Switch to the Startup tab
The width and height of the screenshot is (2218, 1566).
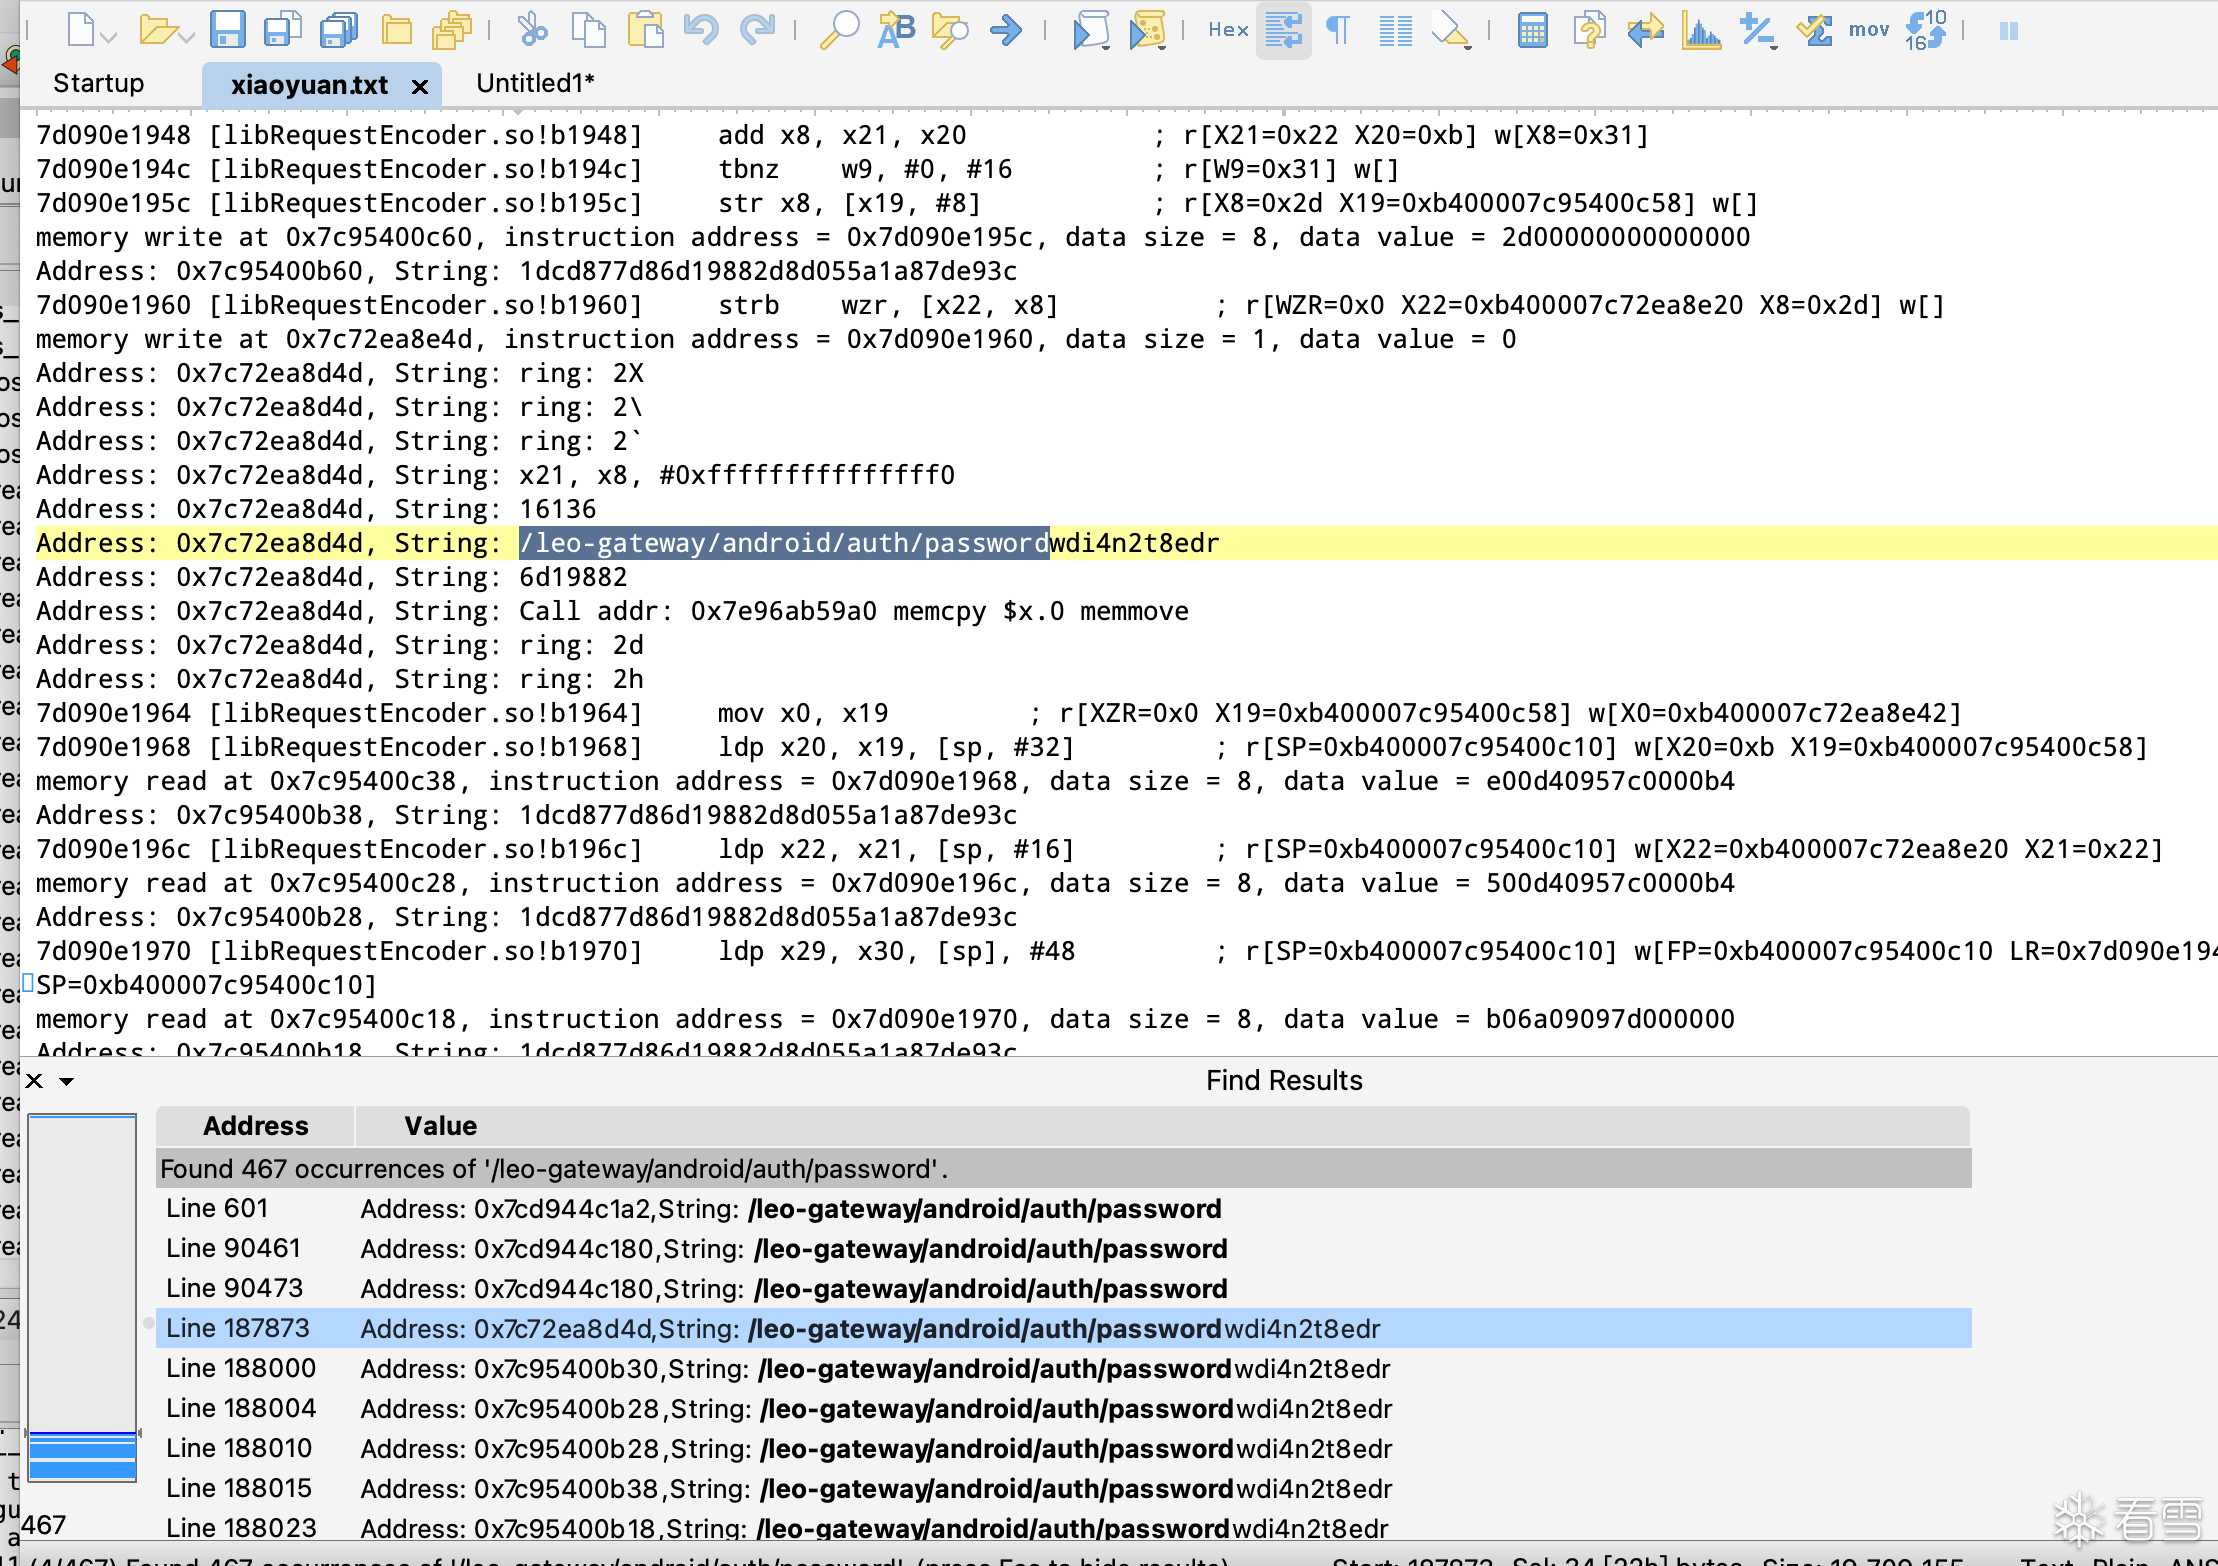[98, 83]
